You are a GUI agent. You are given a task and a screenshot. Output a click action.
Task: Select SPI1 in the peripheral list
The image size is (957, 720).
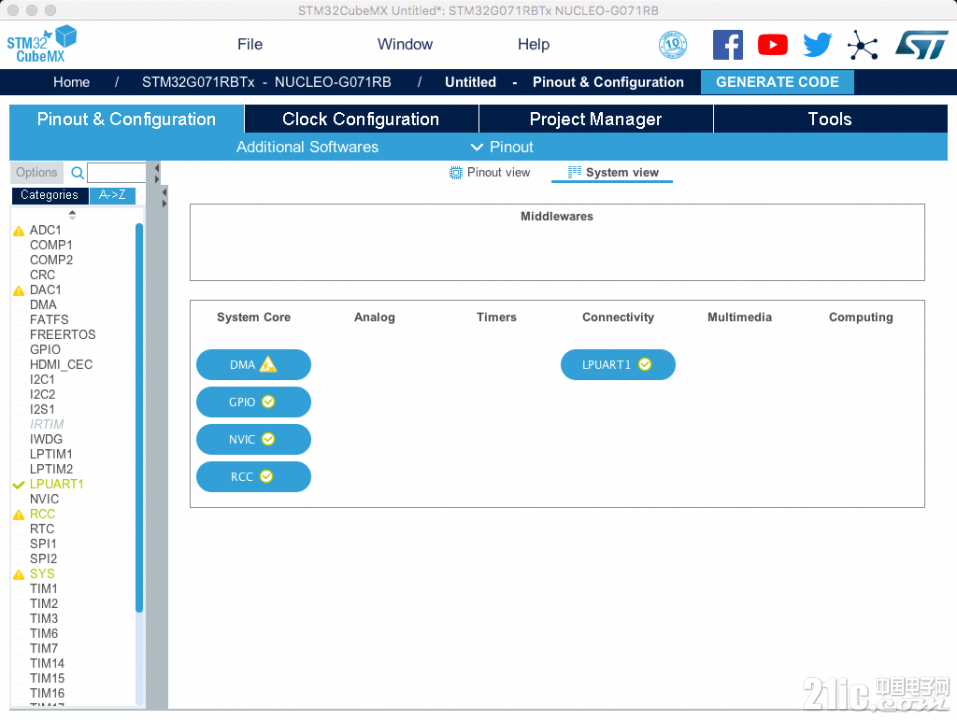click(43, 544)
